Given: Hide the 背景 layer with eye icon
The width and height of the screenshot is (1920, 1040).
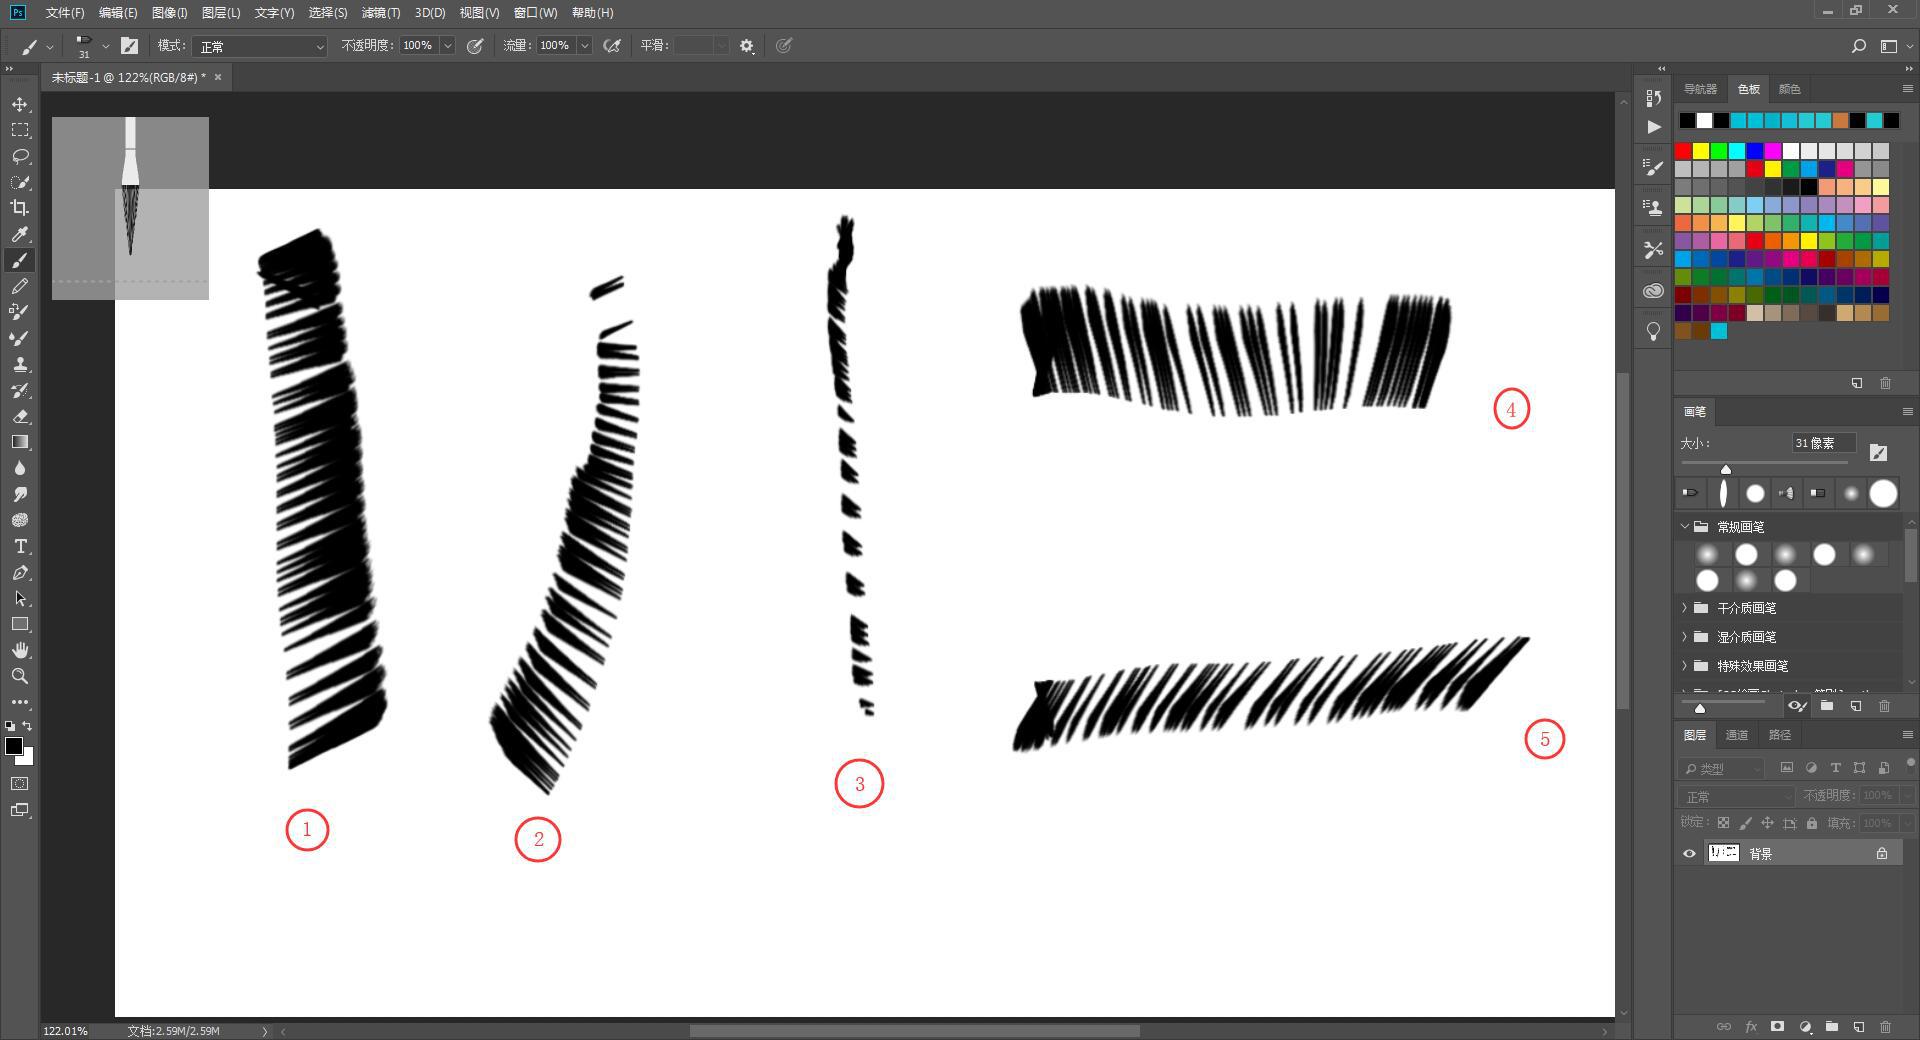Looking at the screenshot, I should pos(1690,853).
